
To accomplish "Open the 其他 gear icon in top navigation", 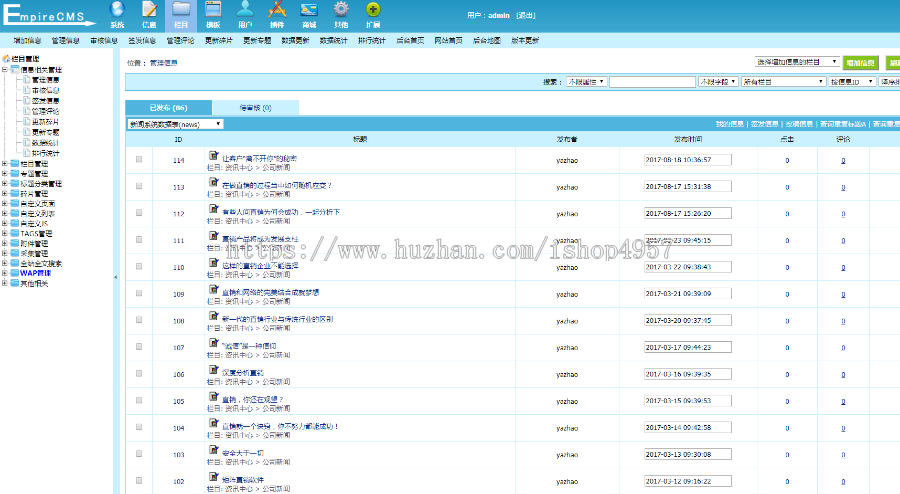I will (x=341, y=9).
